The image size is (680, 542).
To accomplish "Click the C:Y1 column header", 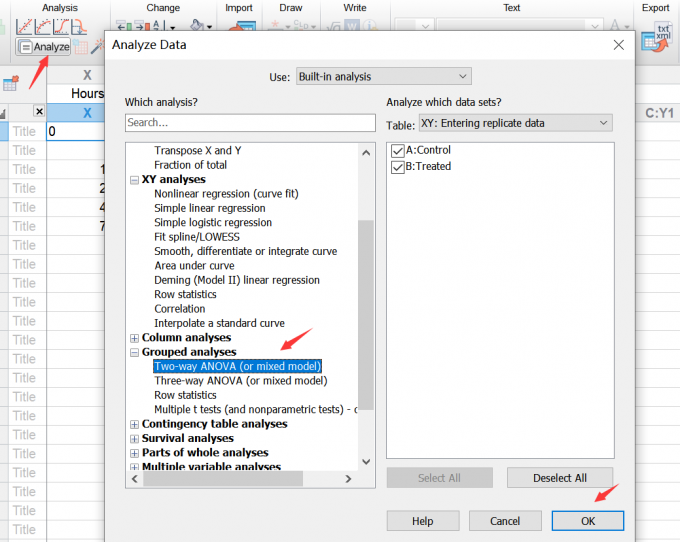I will coord(658,113).
